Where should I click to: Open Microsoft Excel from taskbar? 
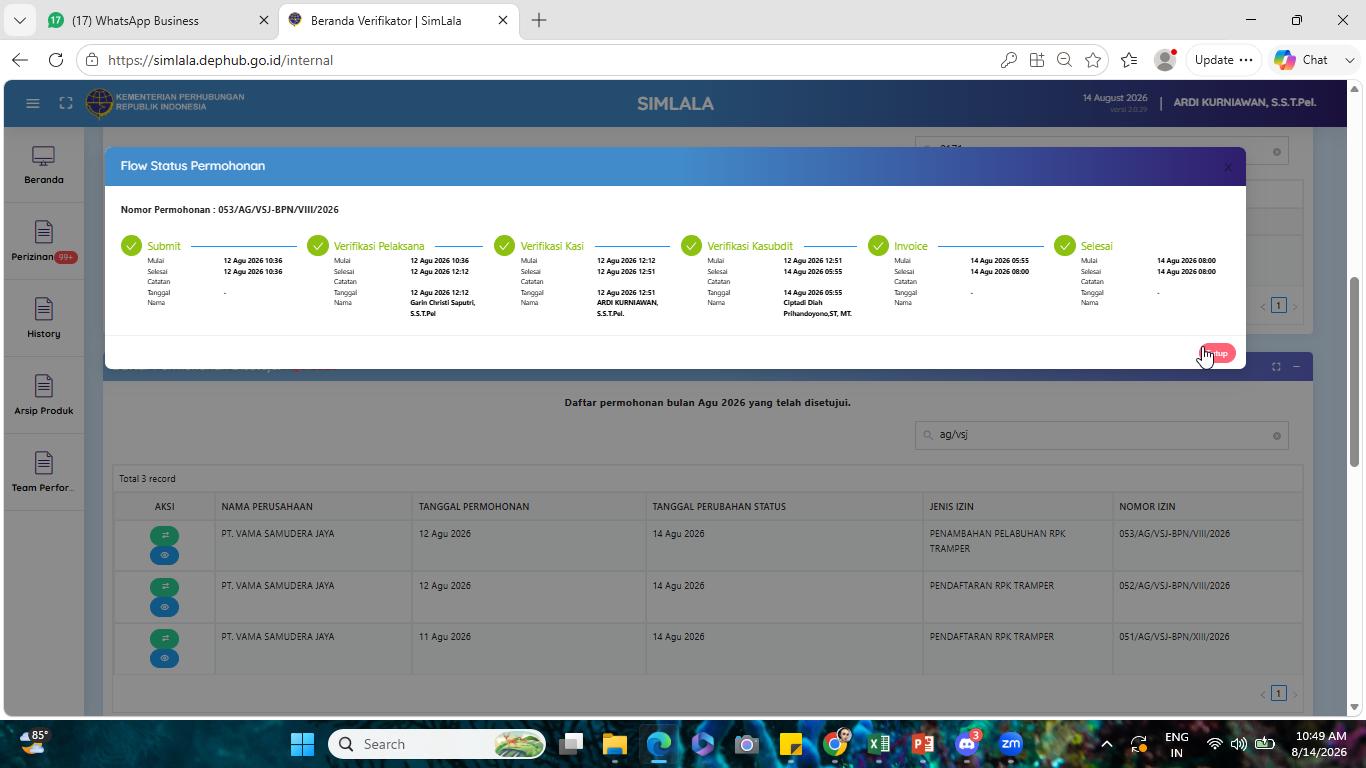tap(879, 744)
